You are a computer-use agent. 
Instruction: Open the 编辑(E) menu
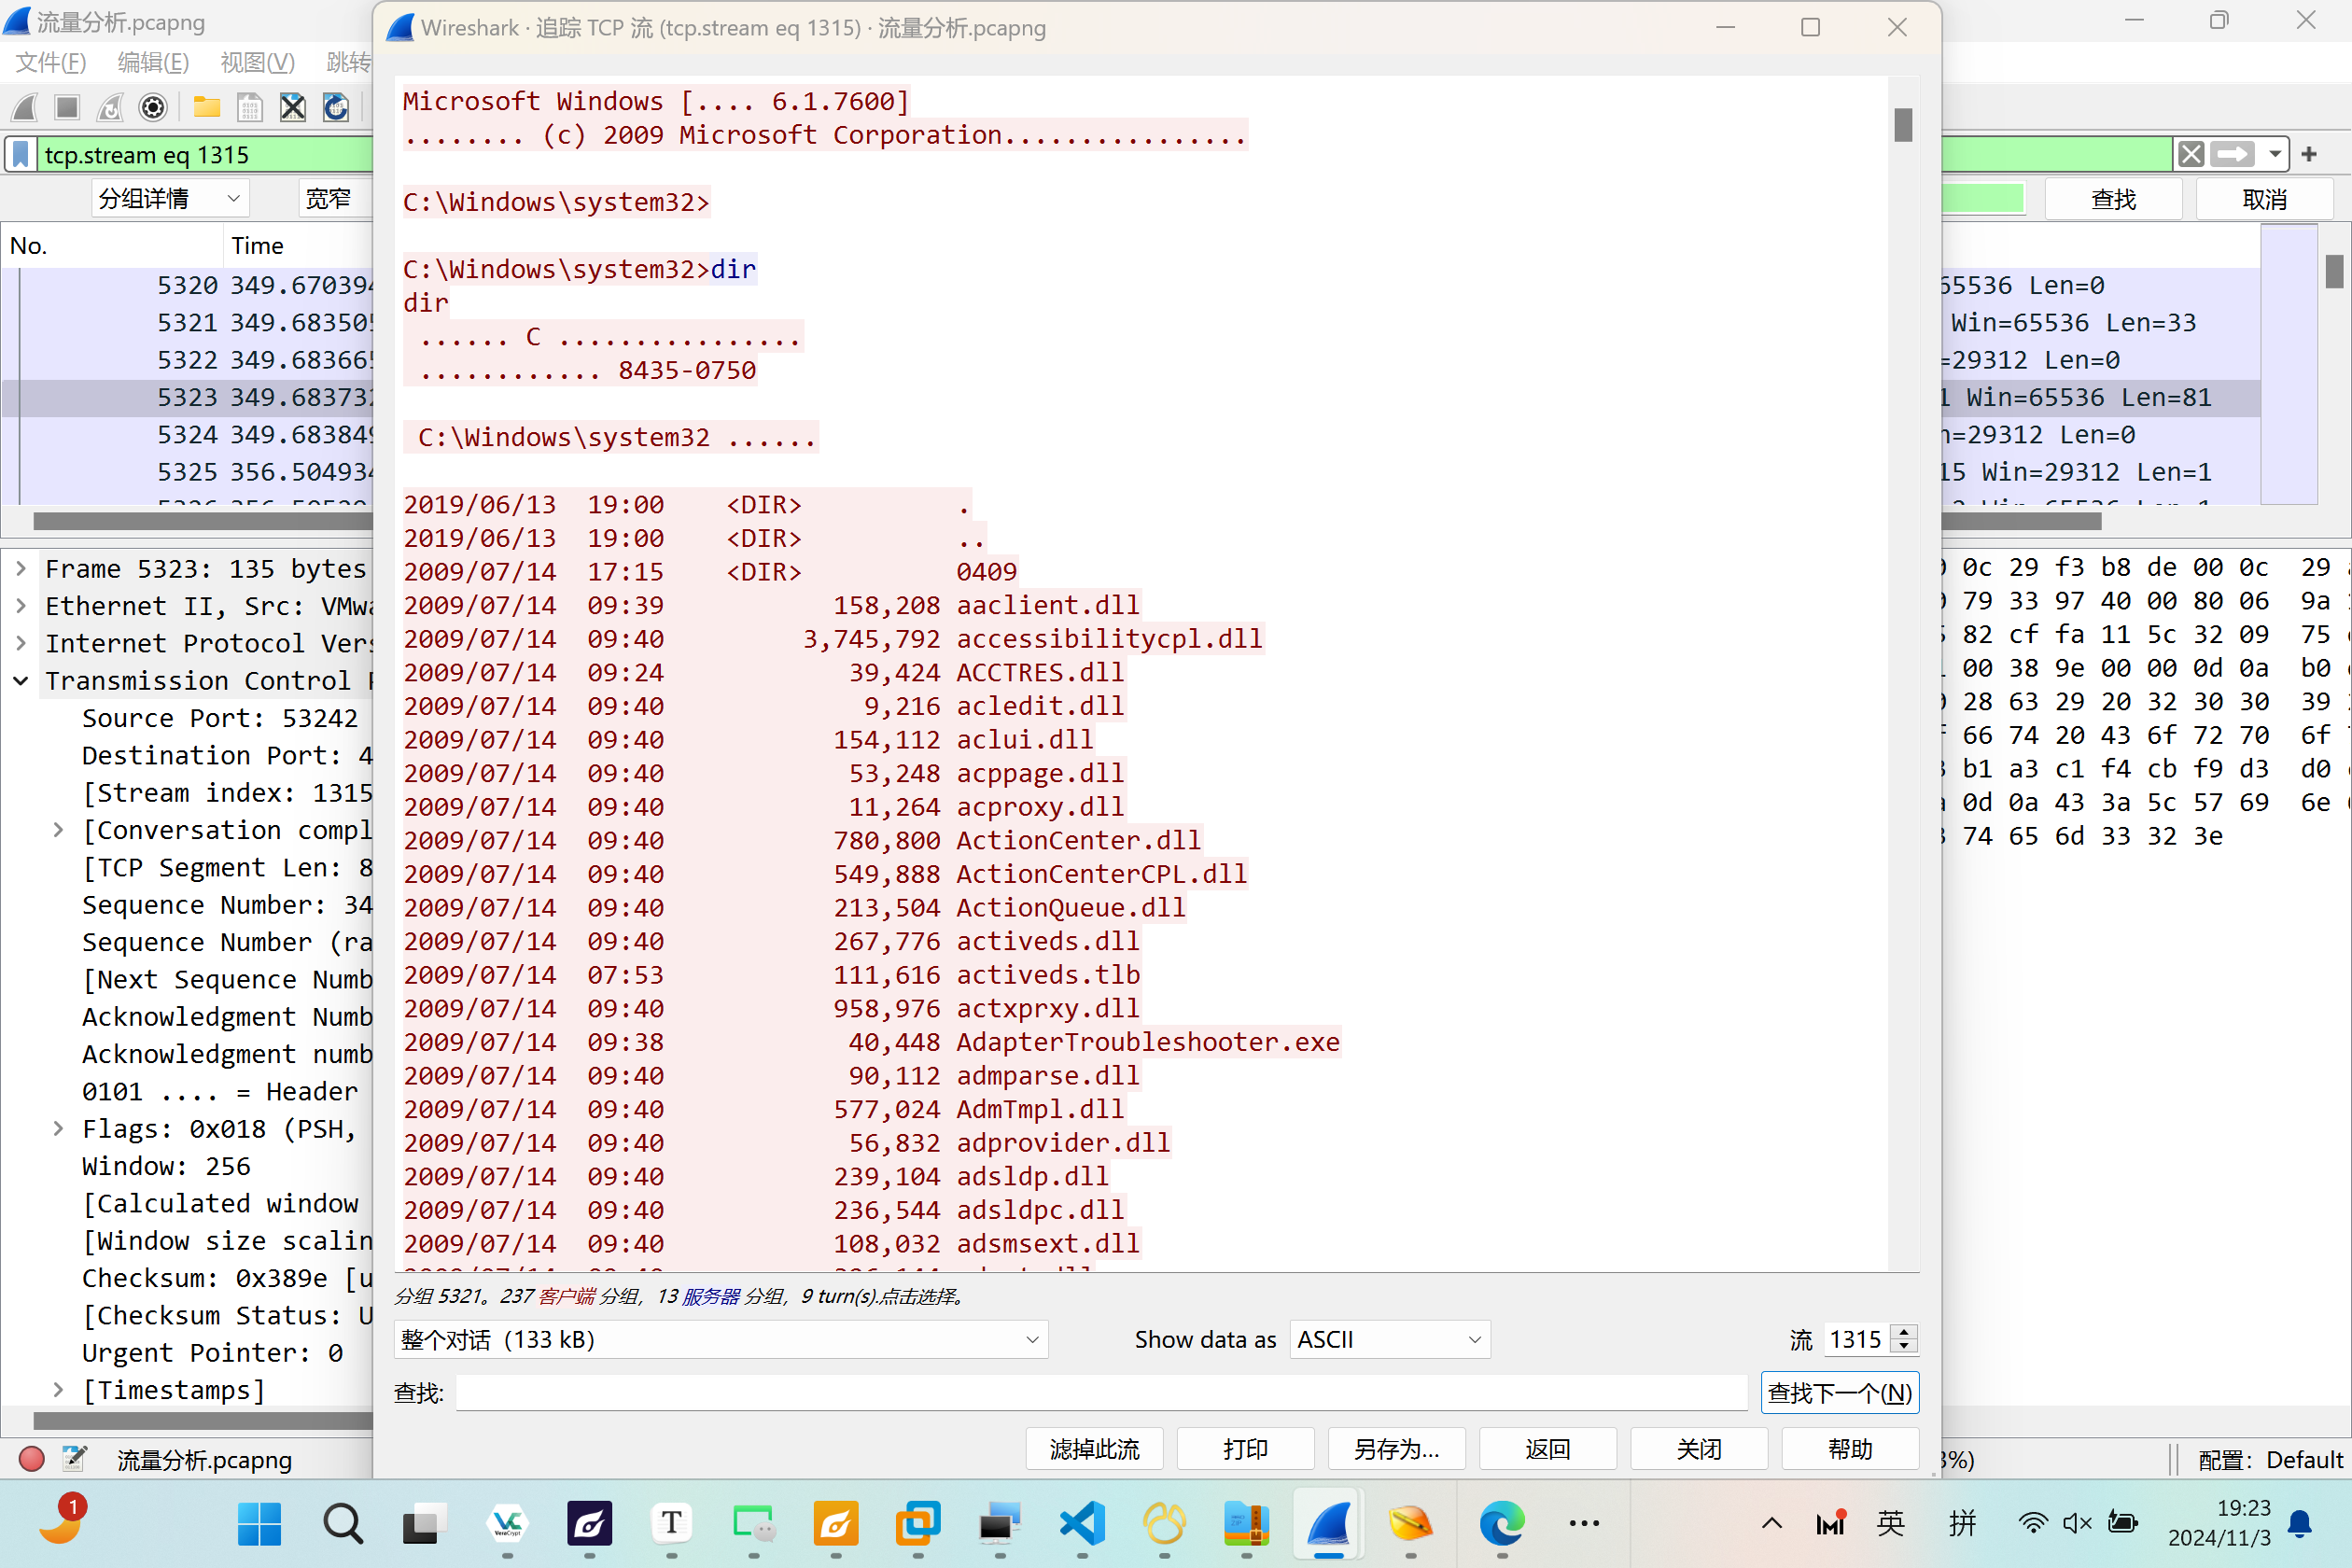point(153,62)
